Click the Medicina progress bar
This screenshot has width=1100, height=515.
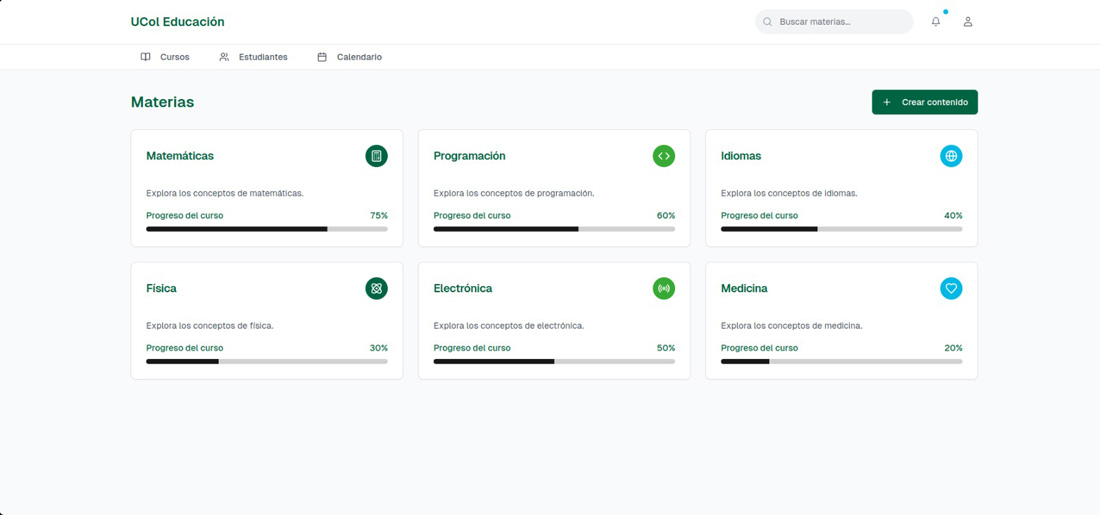842,361
